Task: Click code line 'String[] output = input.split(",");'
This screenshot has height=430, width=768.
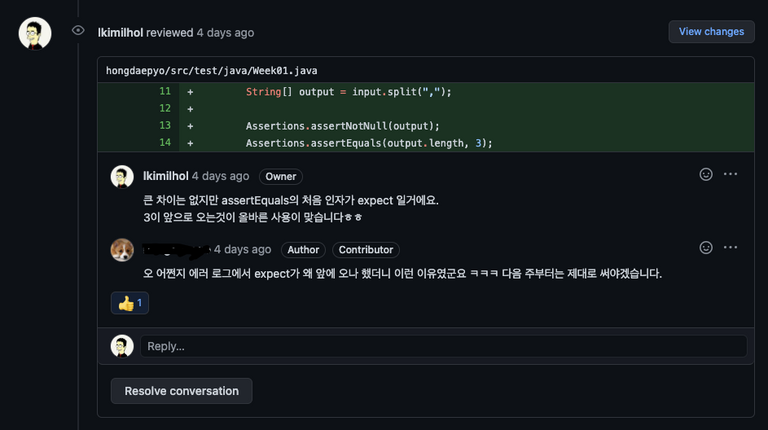Action: click(348, 92)
